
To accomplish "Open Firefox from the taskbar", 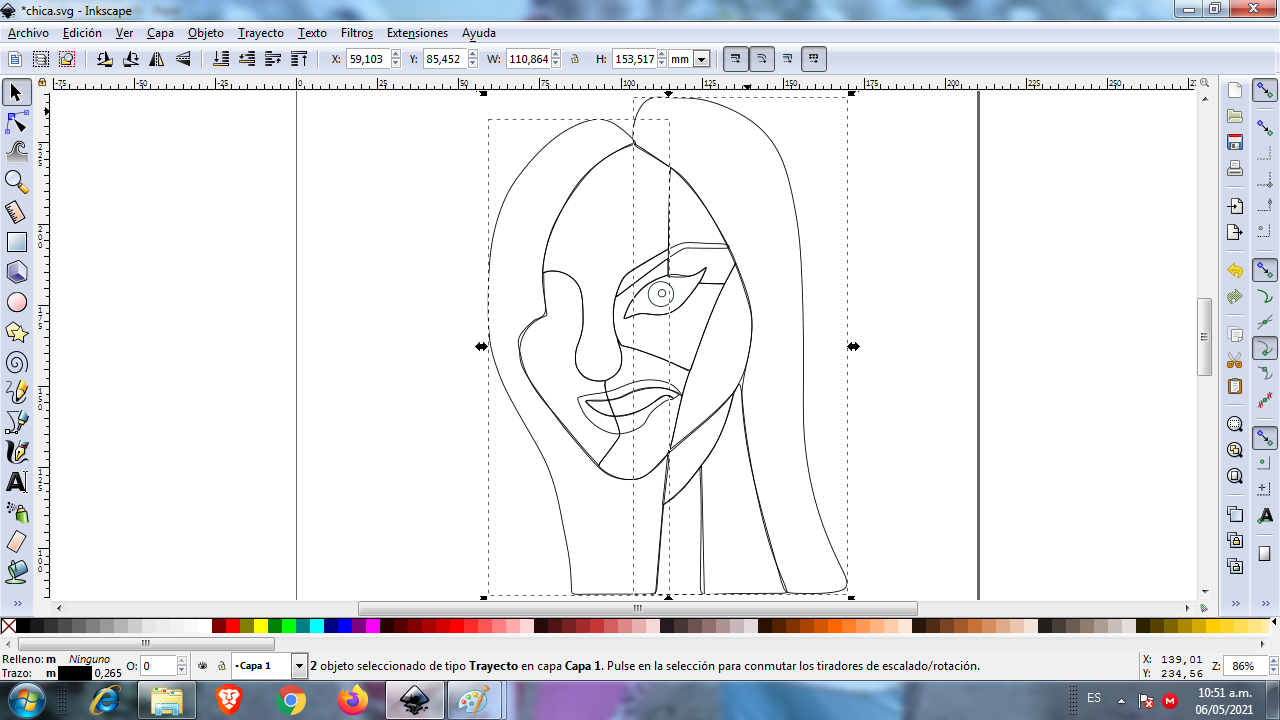I will [352, 700].
